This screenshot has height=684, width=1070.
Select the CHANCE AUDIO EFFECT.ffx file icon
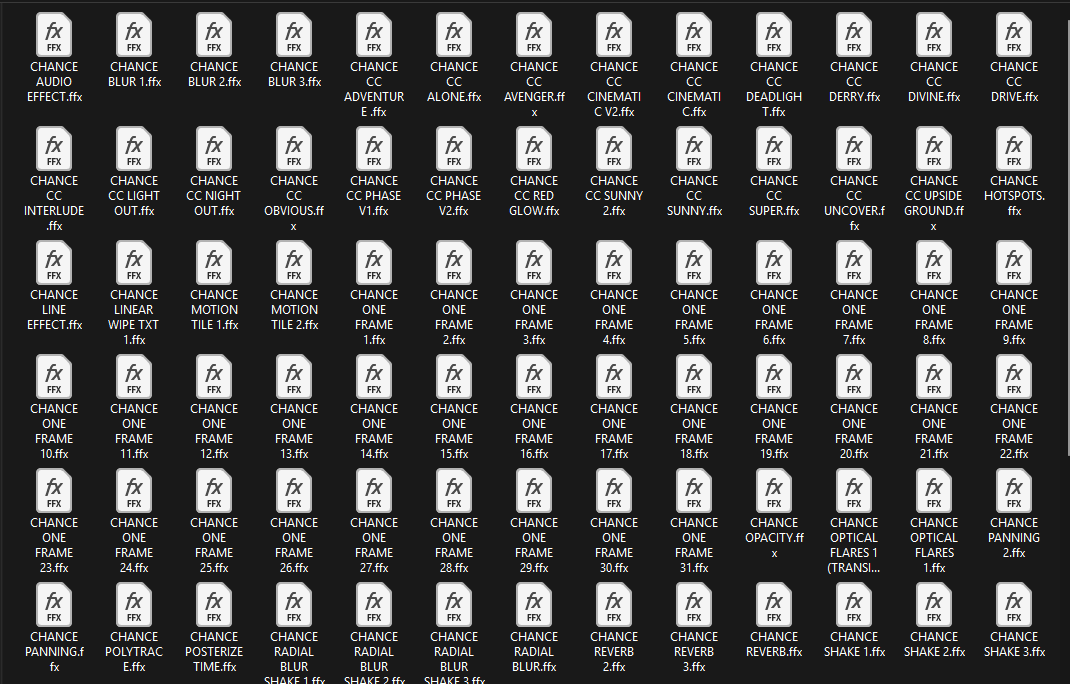54,34
